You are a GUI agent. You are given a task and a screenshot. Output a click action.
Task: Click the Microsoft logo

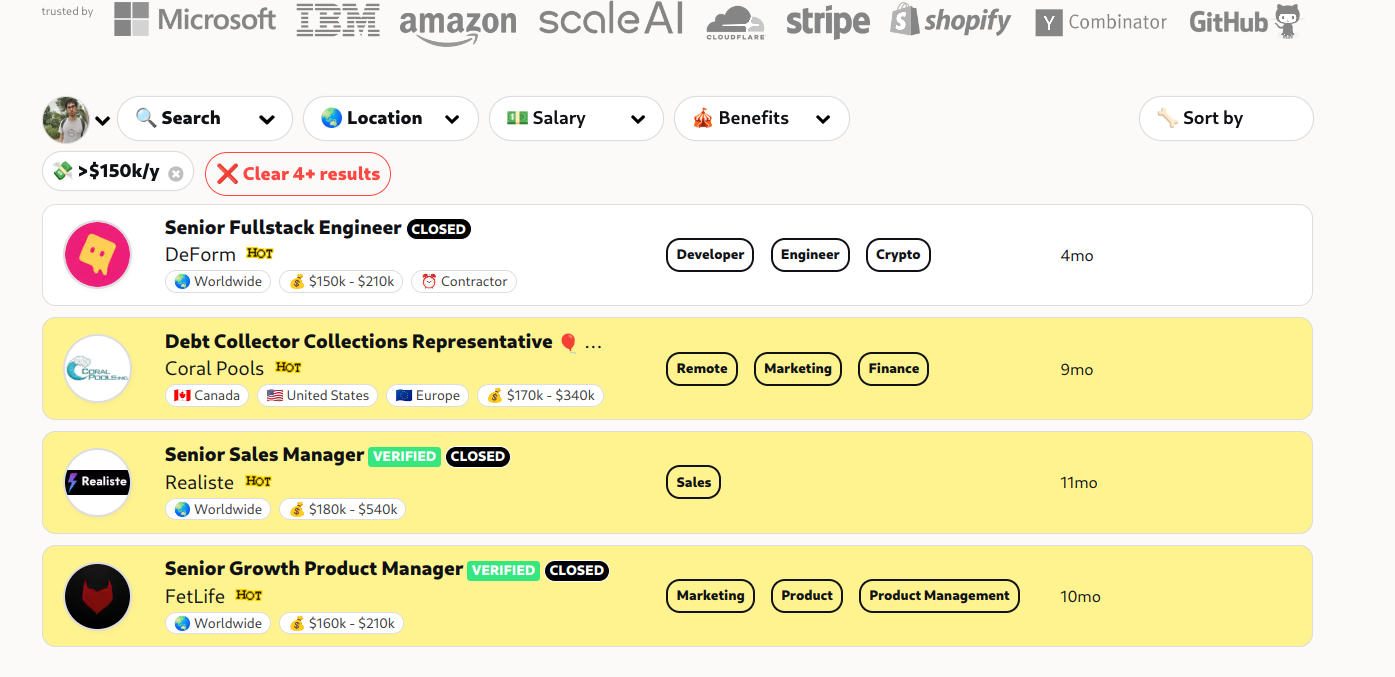point(194,19)
